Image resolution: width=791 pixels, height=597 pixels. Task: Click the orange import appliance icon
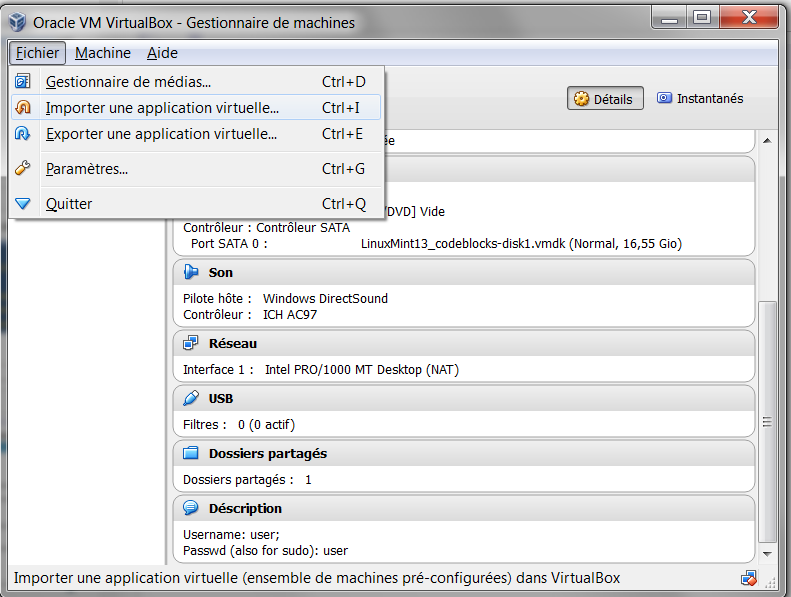23,107
